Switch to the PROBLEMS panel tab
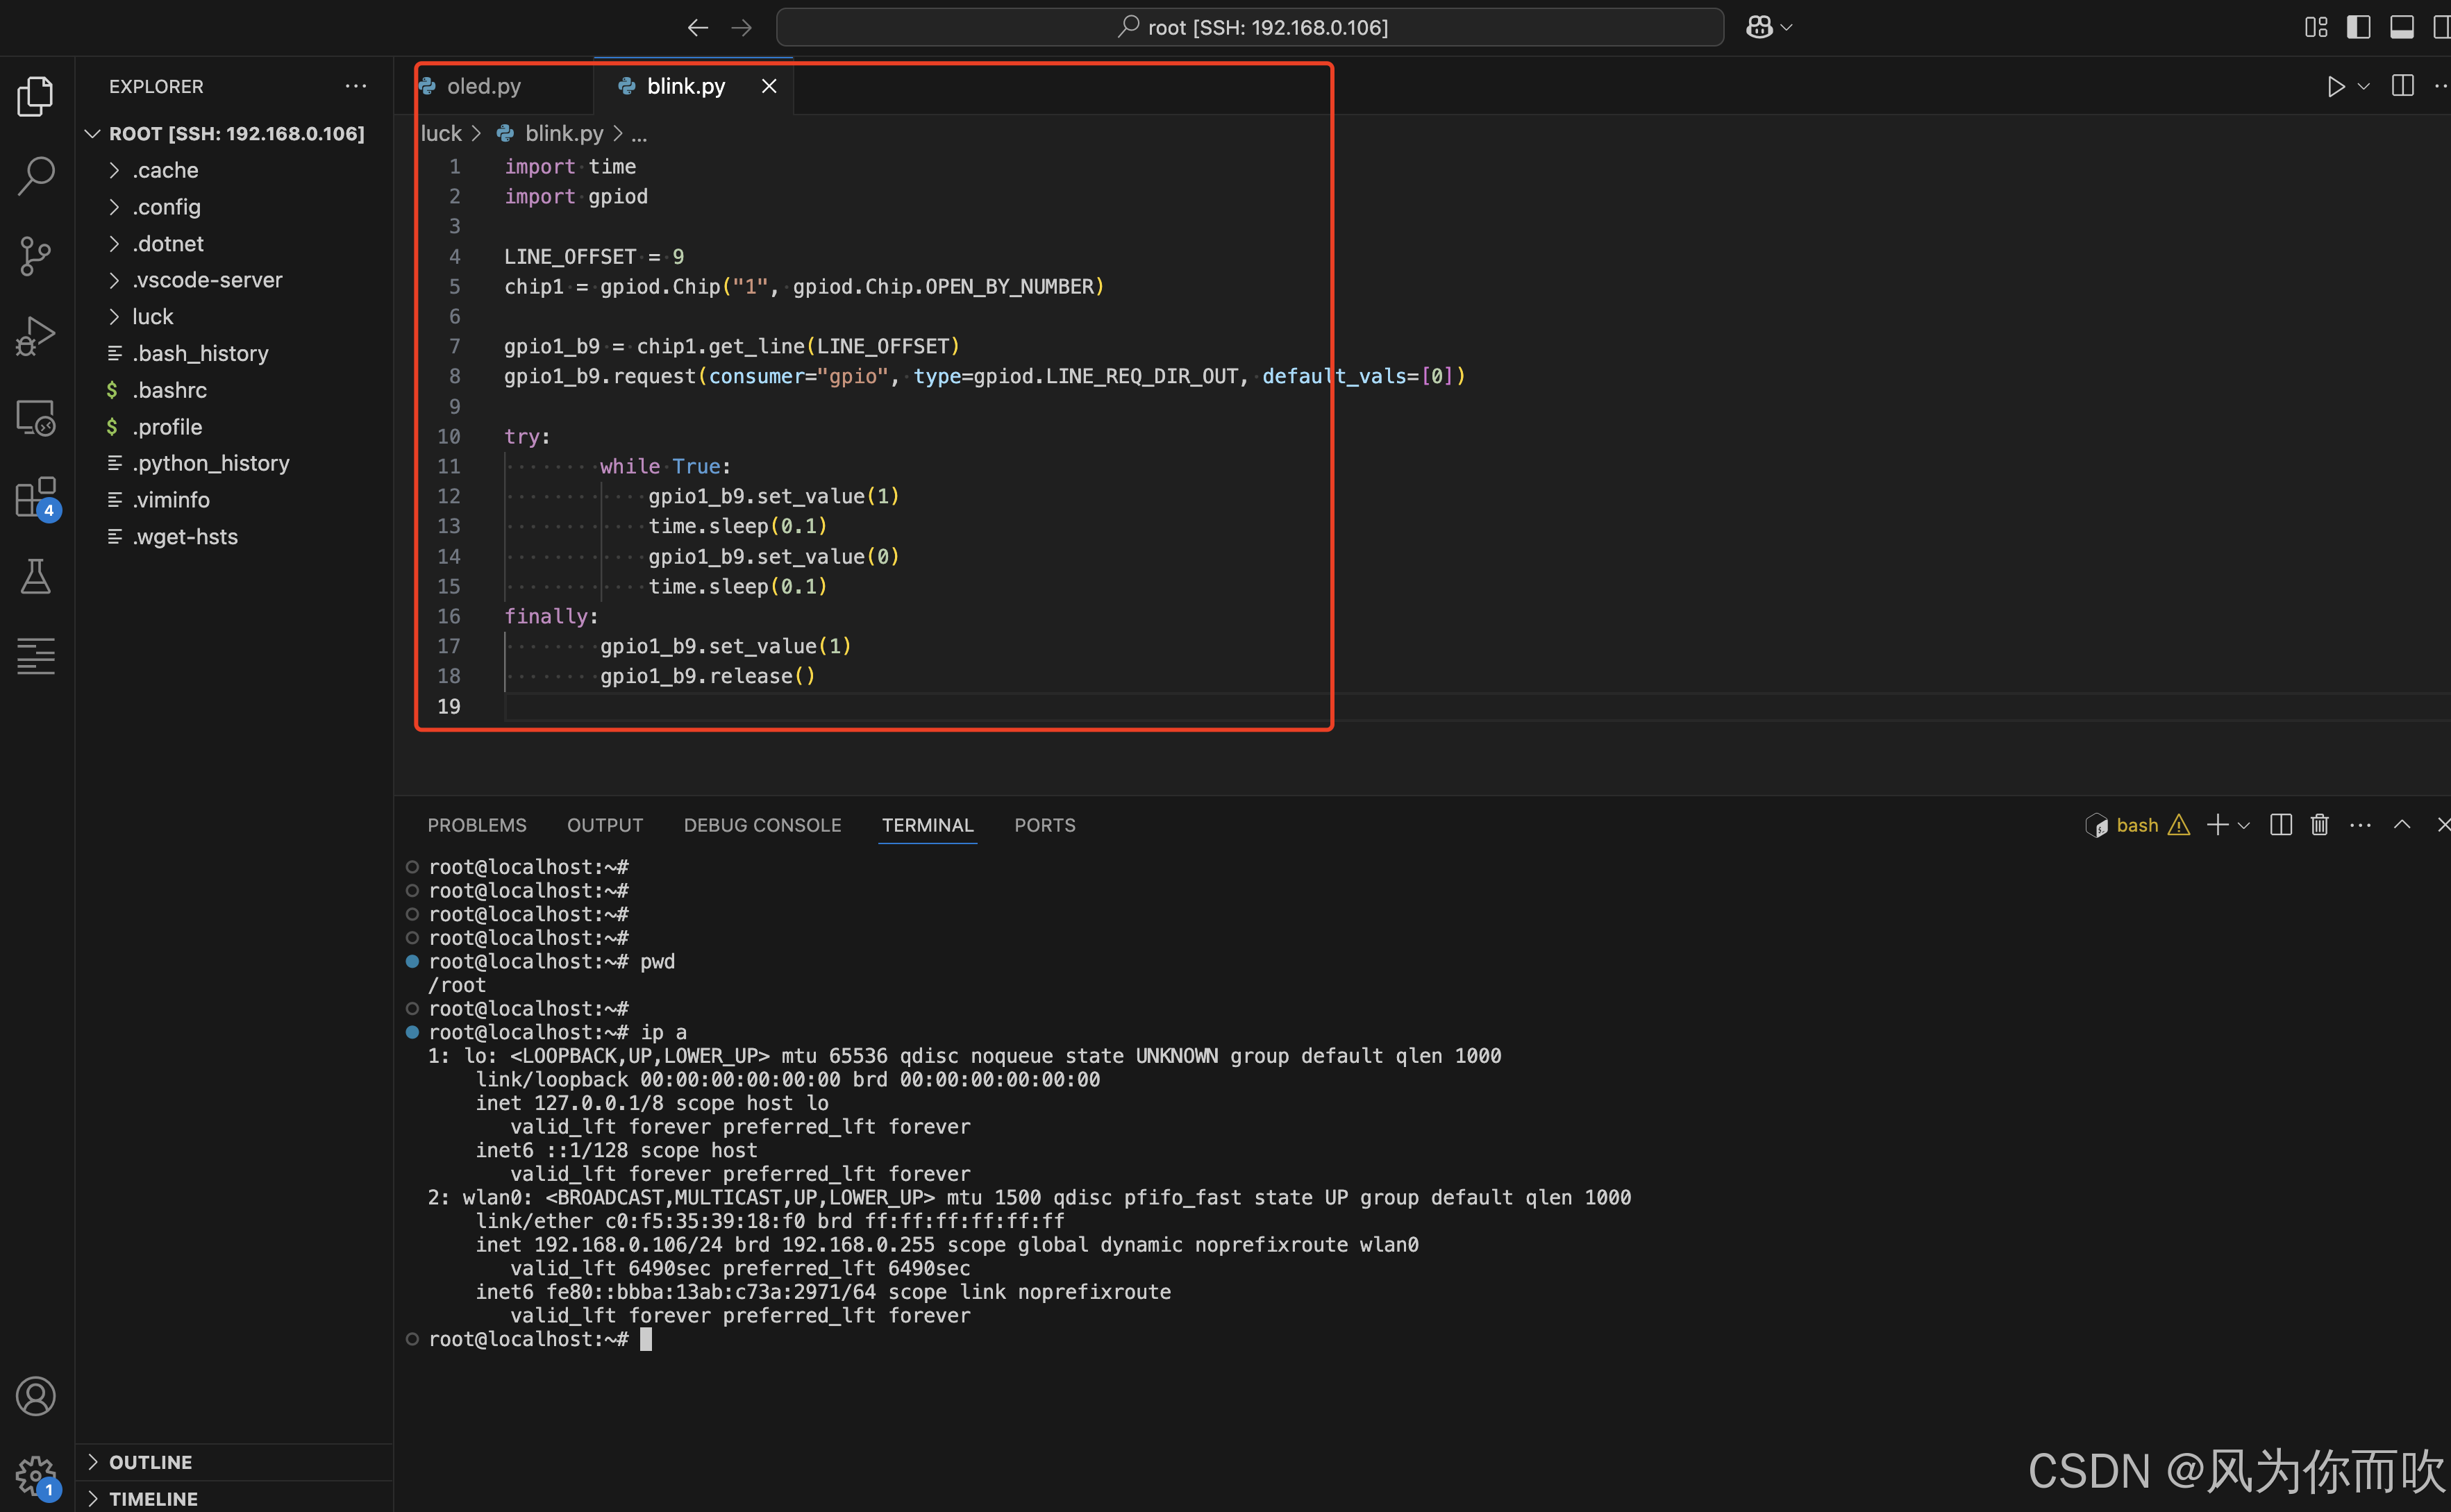Image resolution: width=2451 pixels, height=1512 pixels. (476, 825)
